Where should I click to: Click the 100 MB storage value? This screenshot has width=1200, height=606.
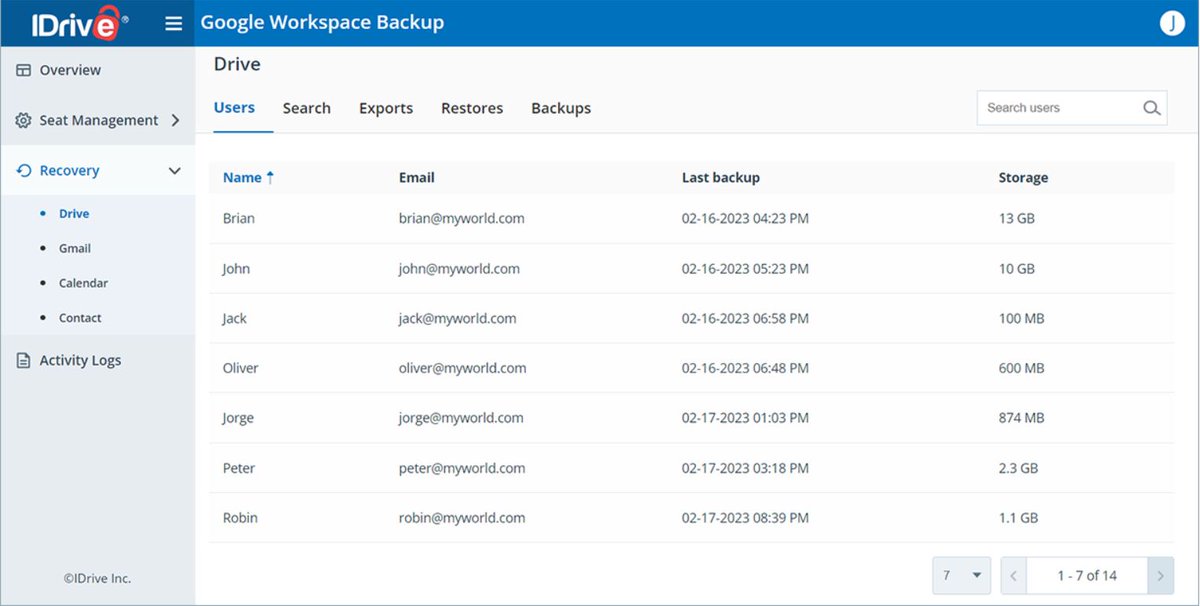pos(1021,318)
